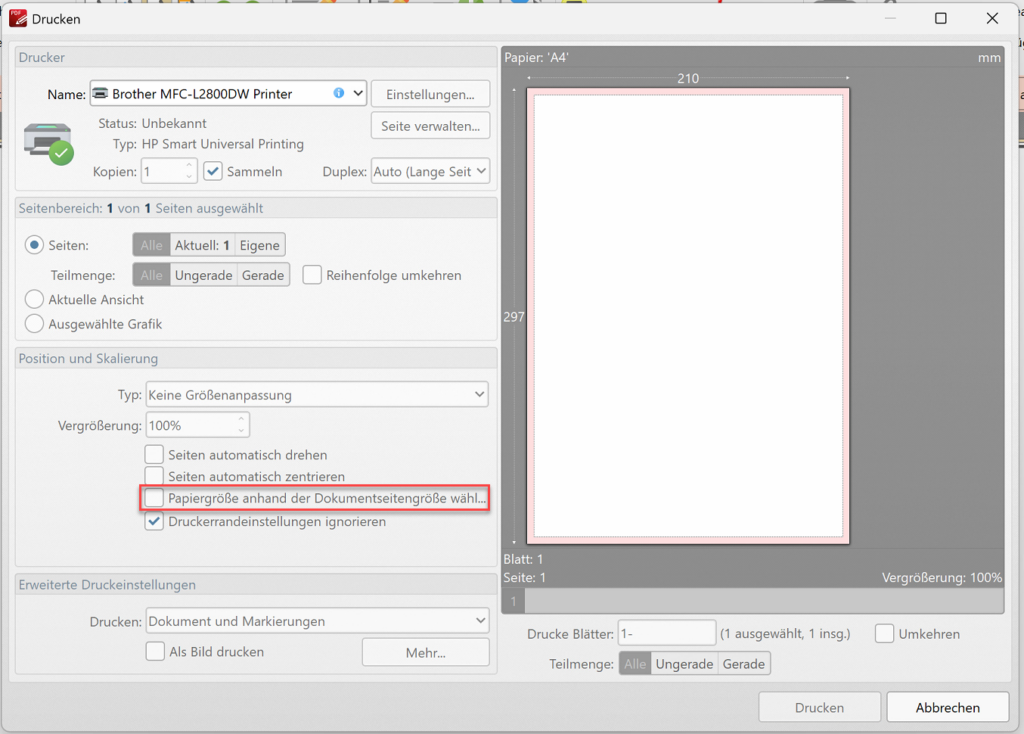The height and width of the screenshot is (734, 1024).
Task: Toggle the Sammeln checkbox
Action: coord(213,171)
